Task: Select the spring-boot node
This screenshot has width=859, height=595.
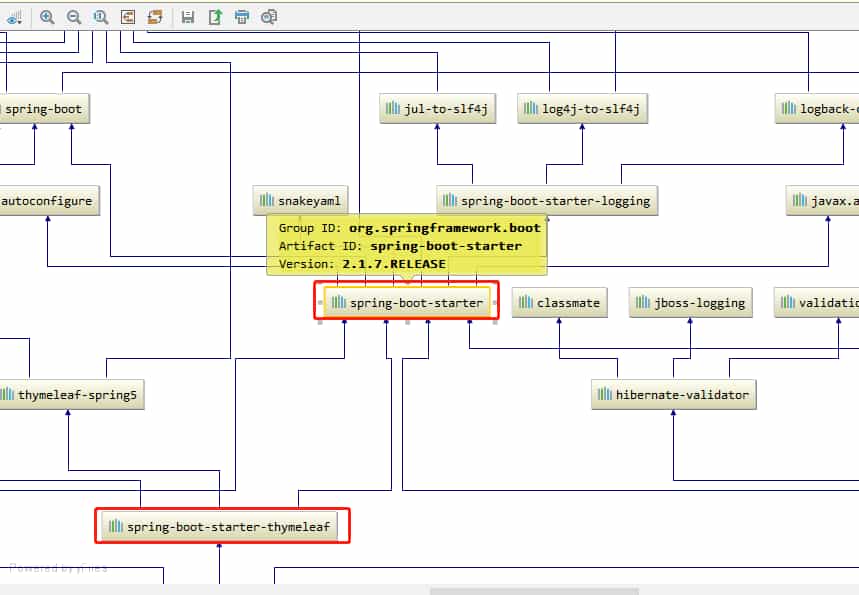Action: point(44,108)
